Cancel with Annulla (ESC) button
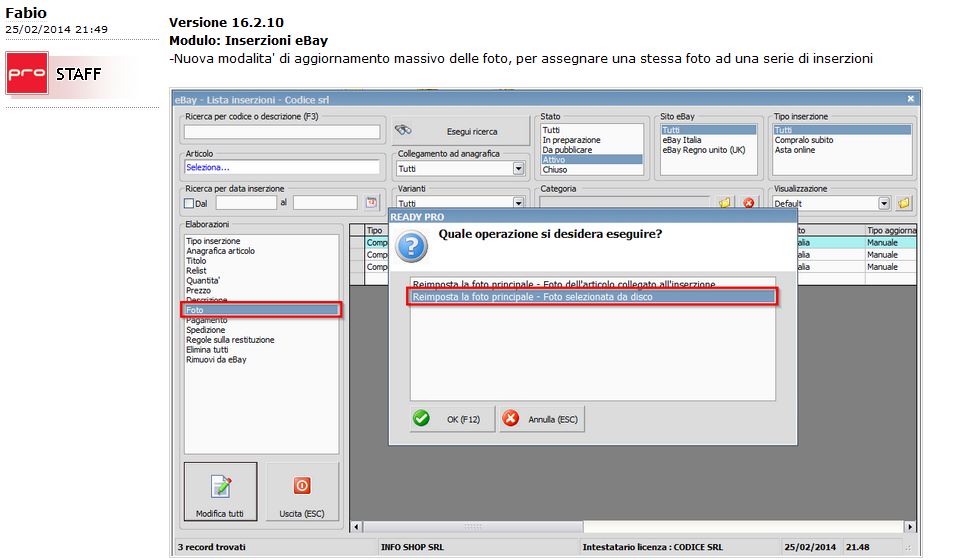Image resolution: width=972 pixels, height=560 pixels. click(x=542, y=419)
